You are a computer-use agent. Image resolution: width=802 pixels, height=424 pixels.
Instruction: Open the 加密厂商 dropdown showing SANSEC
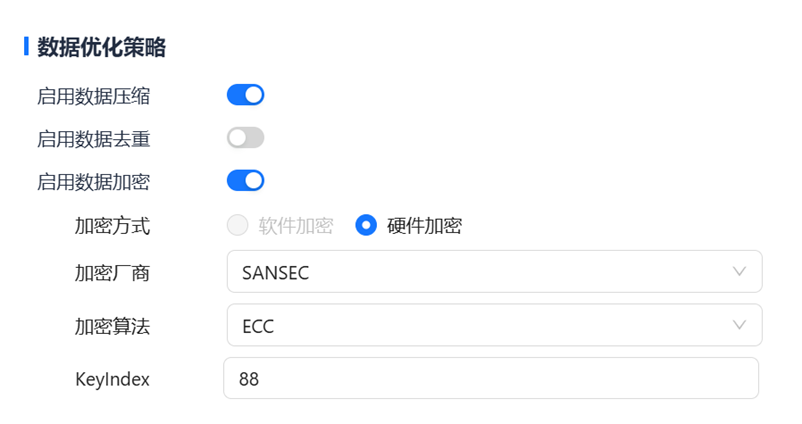(x=480, y=272)
